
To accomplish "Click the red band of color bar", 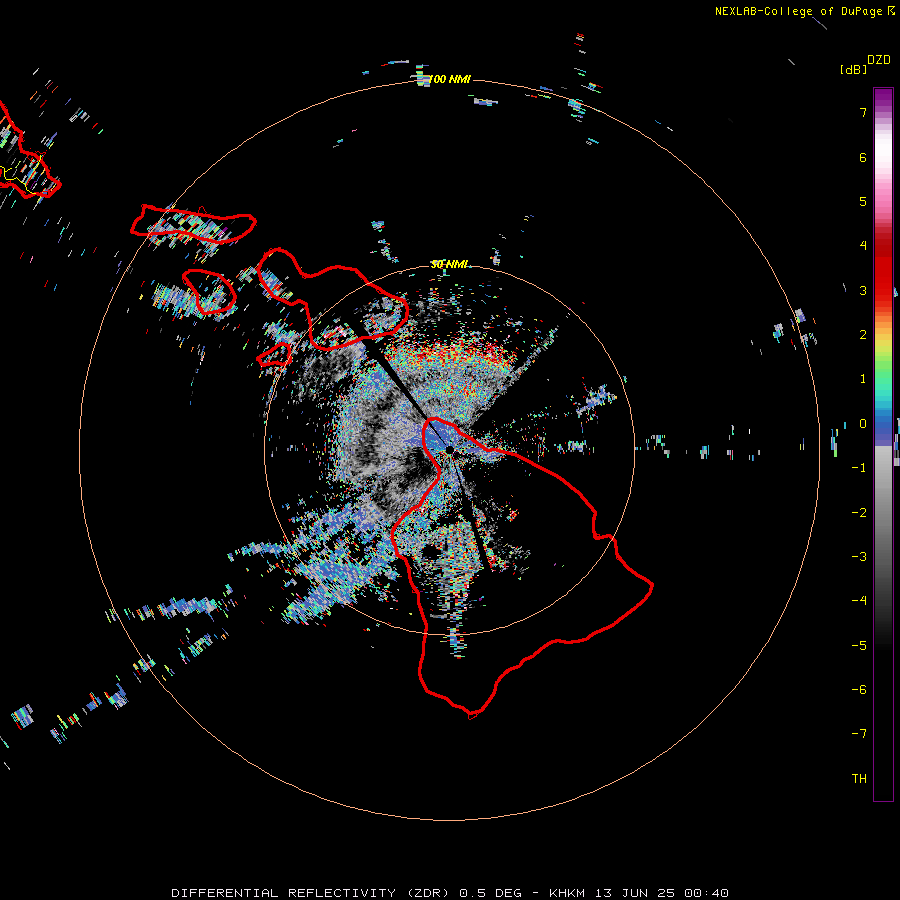I will [x=883, y=270].
